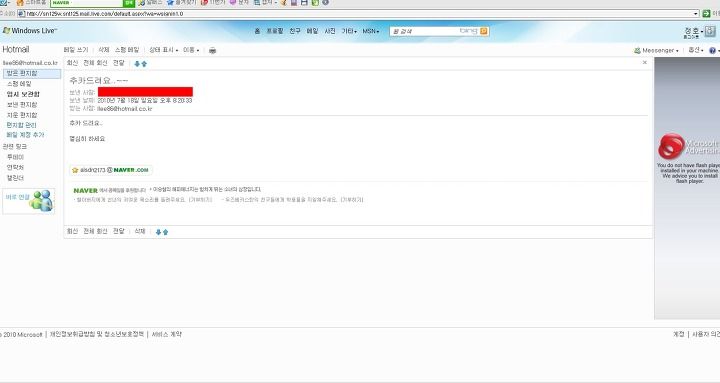Viewport: 720px width, 383px height.
Task: Select the 지운 편지함 deleted folder
Action: 22,115
